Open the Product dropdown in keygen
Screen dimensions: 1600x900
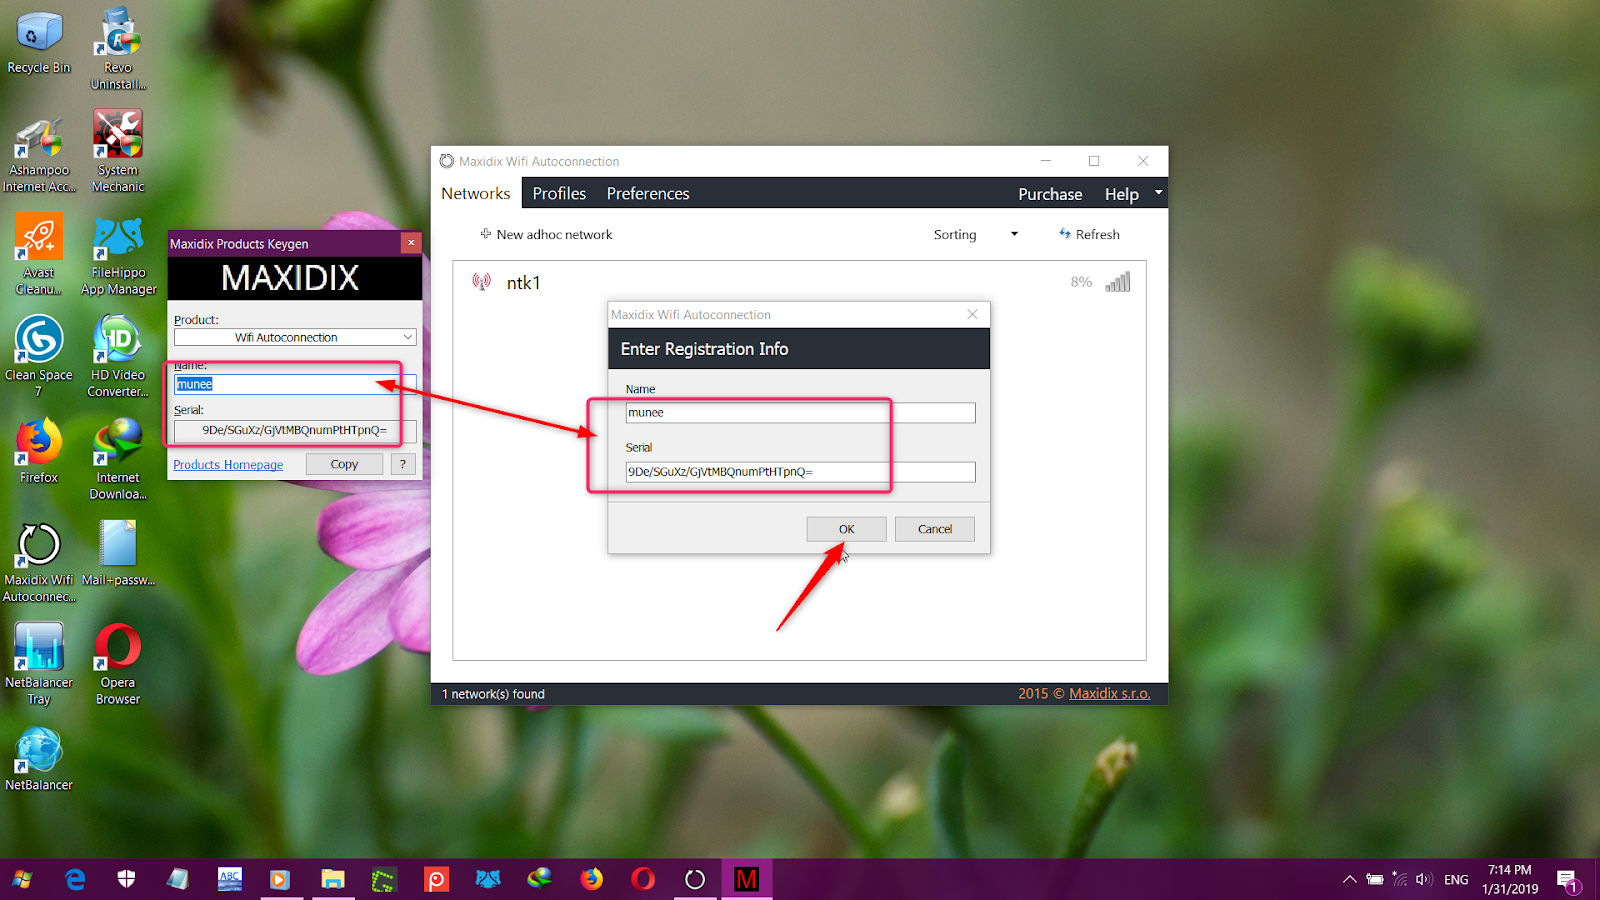point(295,337)
